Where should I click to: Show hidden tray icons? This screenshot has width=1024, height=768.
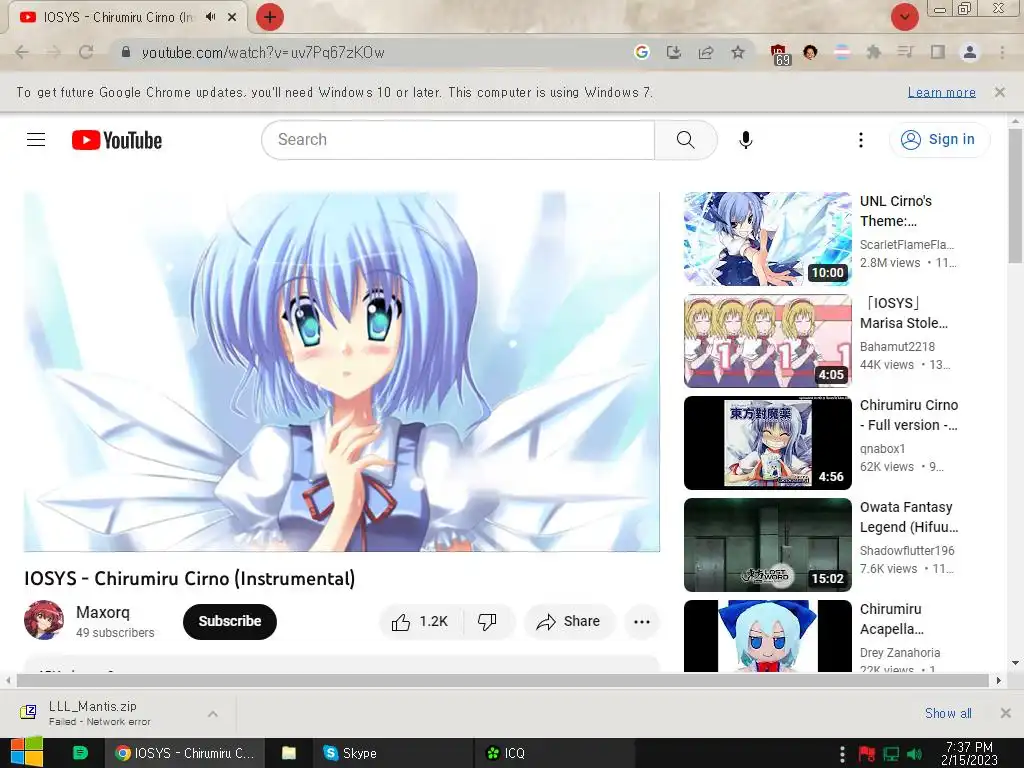842,754
